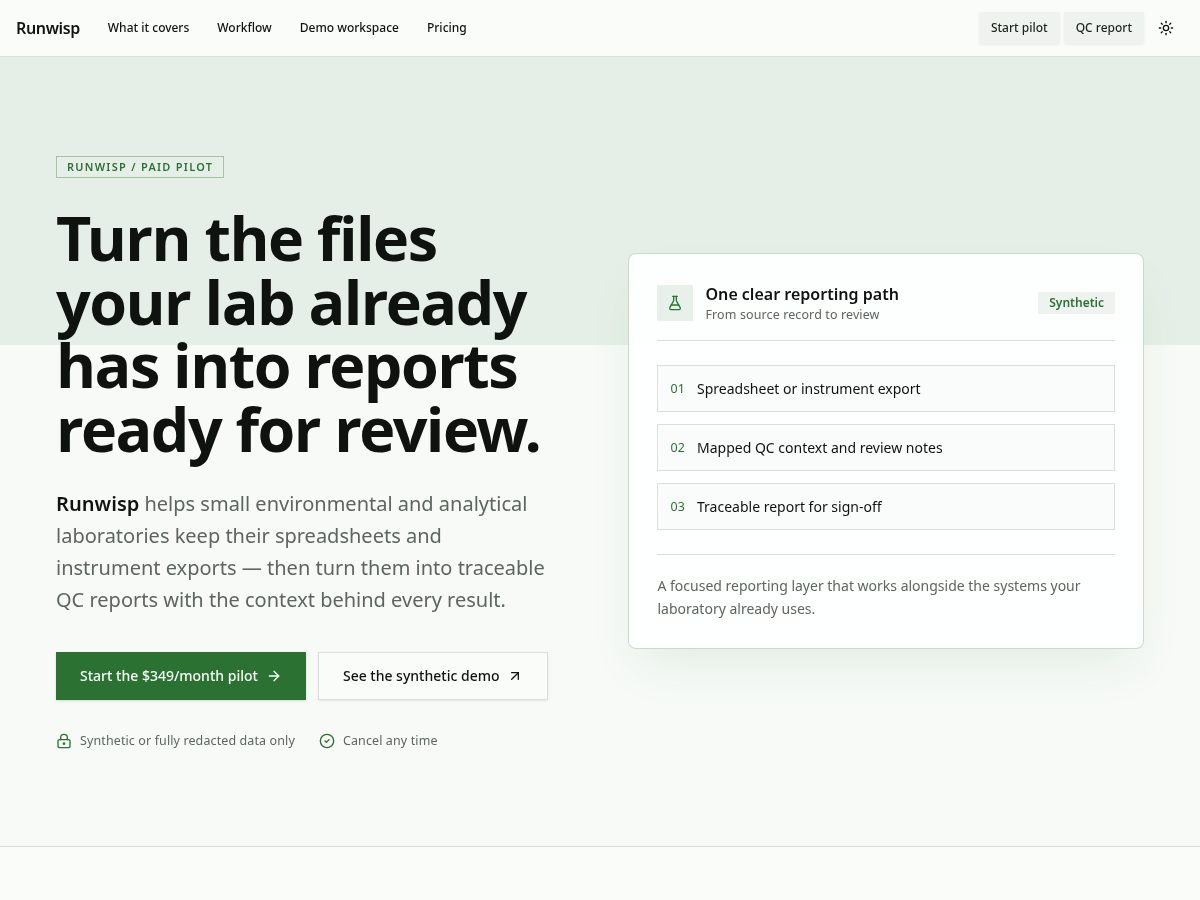1200x900 pixels.
Task: Start the $349/month pilot
Action: pos(181,676)
